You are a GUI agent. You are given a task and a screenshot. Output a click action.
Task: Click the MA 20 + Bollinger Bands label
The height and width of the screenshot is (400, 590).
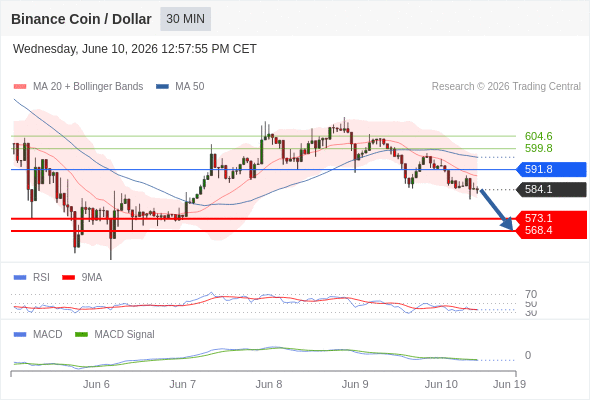tap(88, 87)
